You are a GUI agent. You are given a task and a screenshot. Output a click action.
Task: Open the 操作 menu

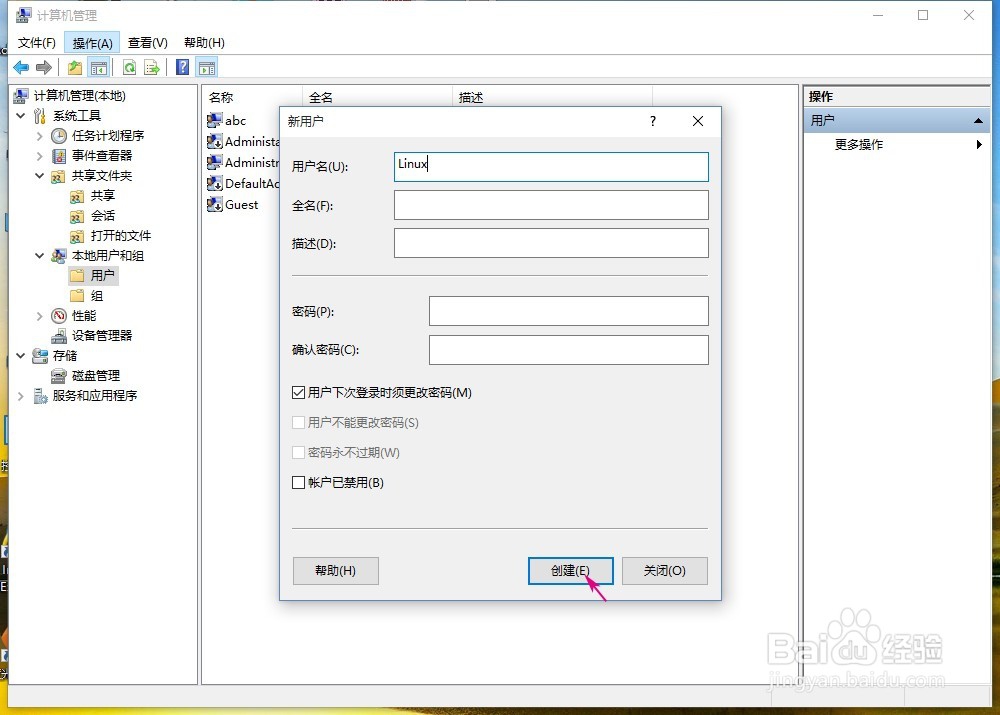pyautogui.click(x=91, y=42)
